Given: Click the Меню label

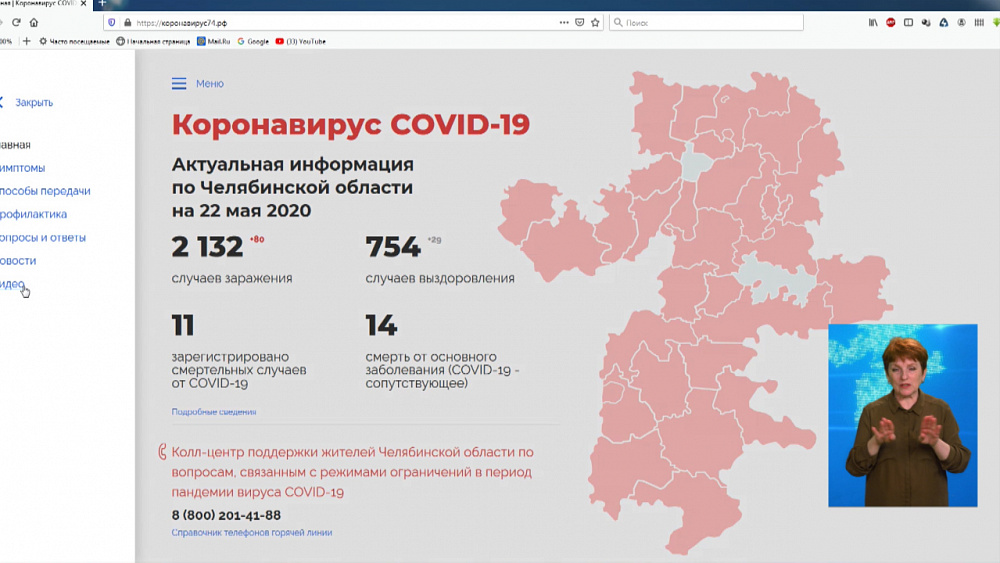Looking at the screenshot, I should [210, 84].
